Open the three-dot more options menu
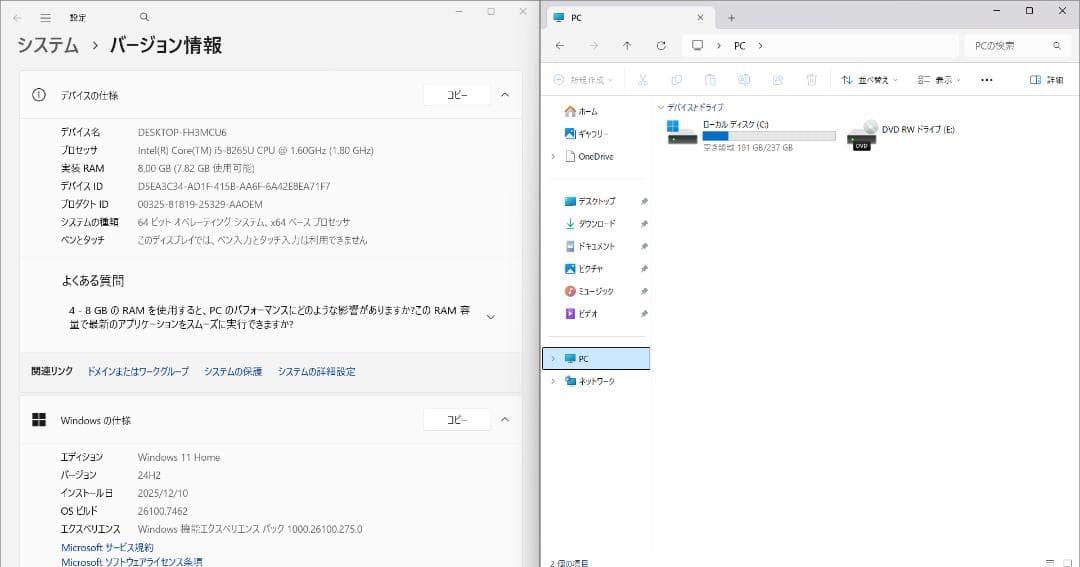The width and height of the screenshot is (1080, 567). (x=986, y=80)
